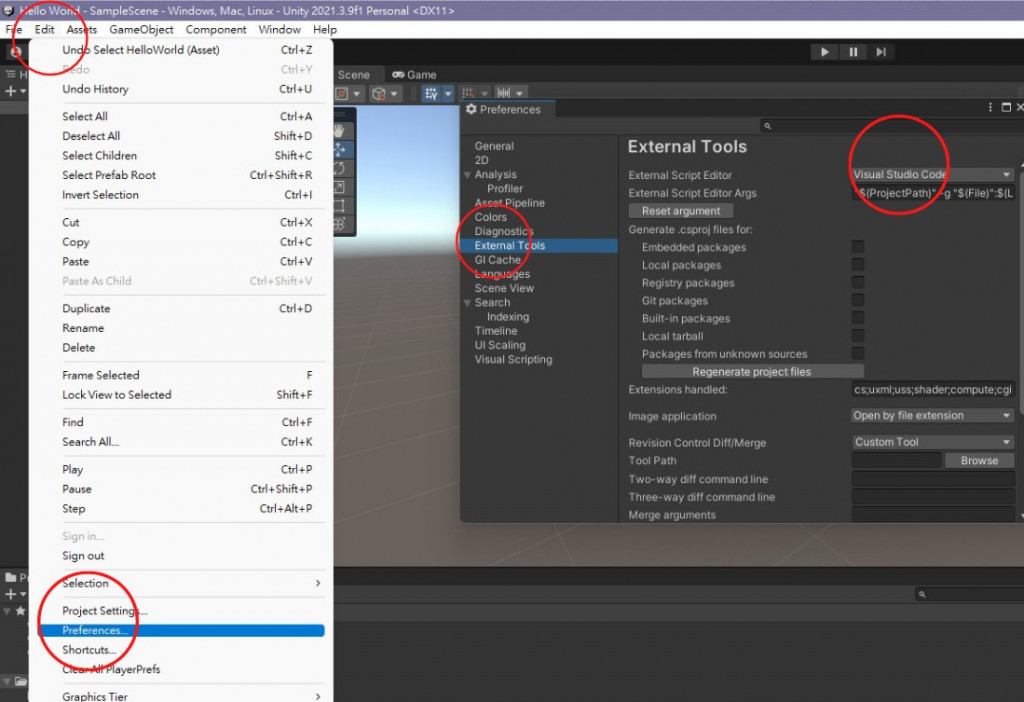The height and width of the screenshot is (702, 1024).
Task: Open the snap increment dropdown arrow
Action: coord(519,94)
